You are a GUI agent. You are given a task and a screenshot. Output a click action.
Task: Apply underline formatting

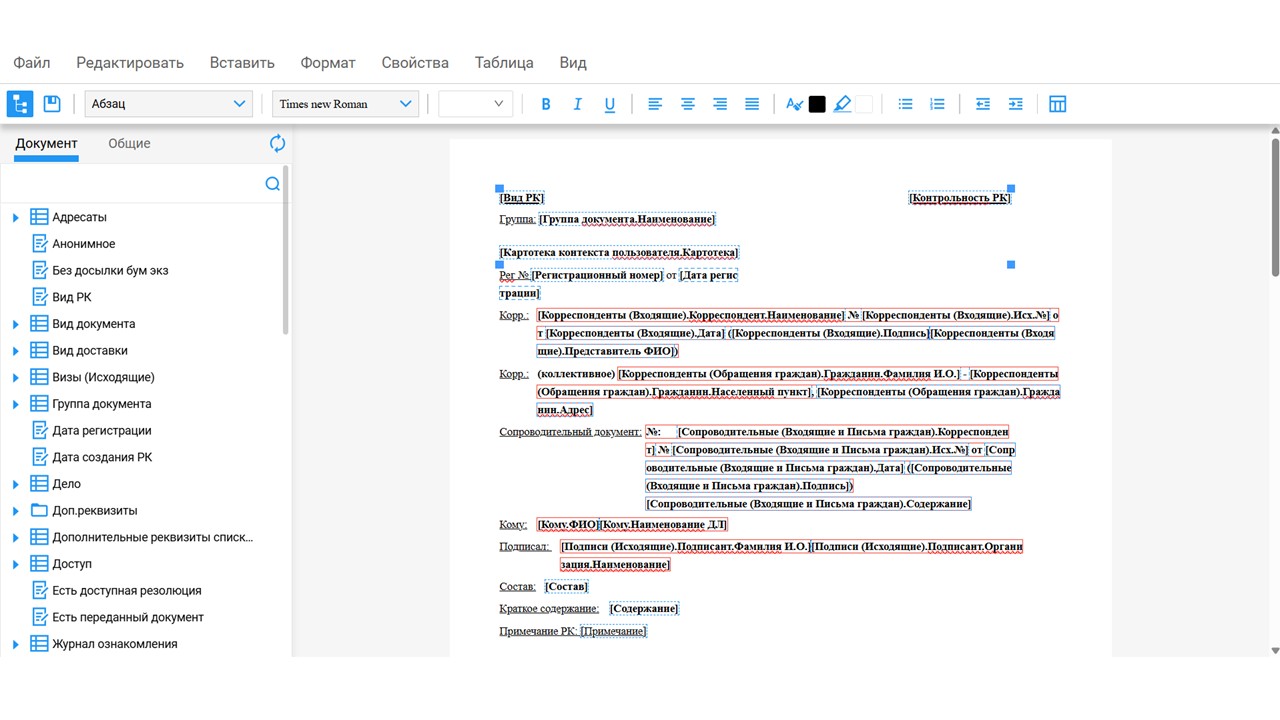click(610, 104)
